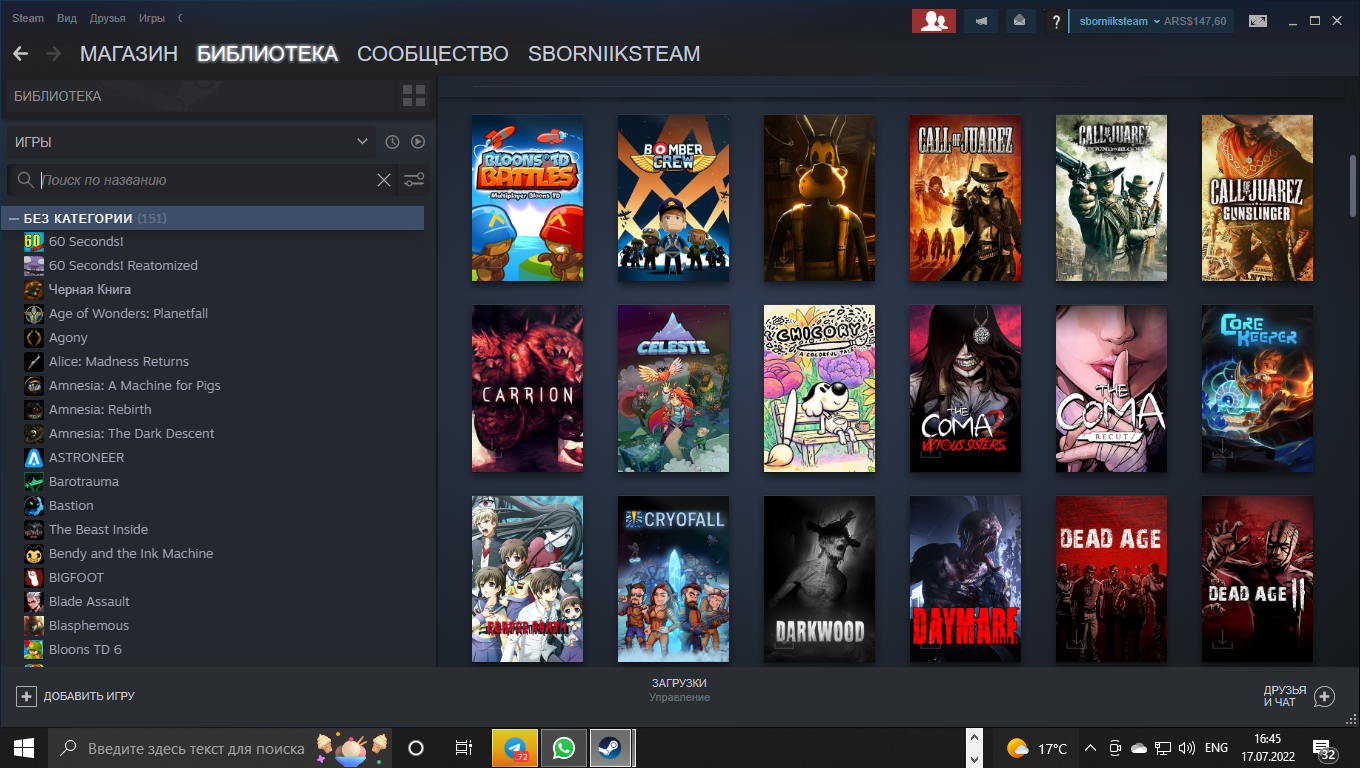The image size is (1360, 768).
Task: Open the Celeste game cover
Action: (x=673, y=389)
